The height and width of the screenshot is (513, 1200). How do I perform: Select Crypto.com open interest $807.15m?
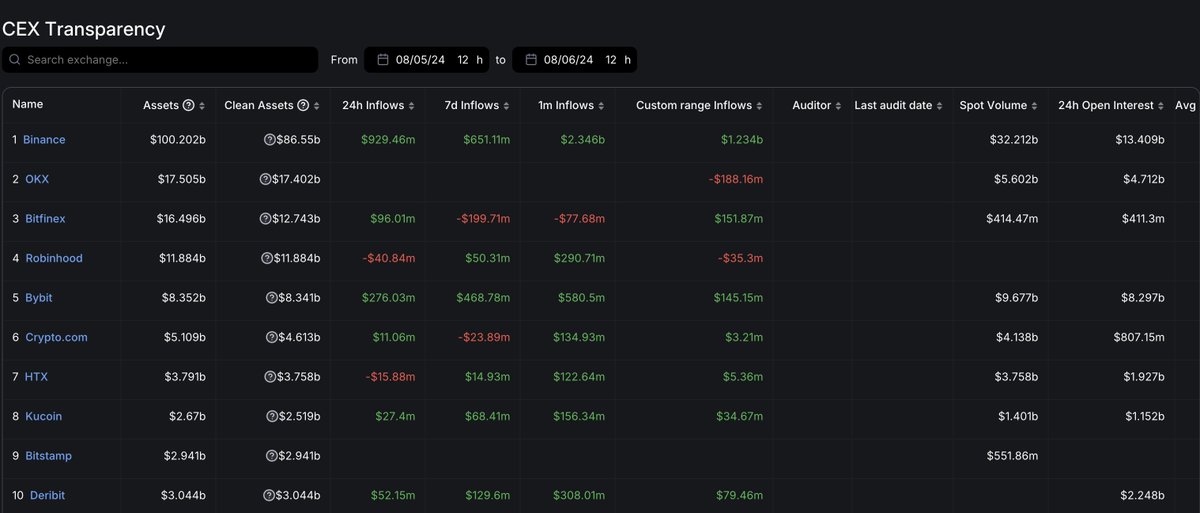tap(1138, 338)
